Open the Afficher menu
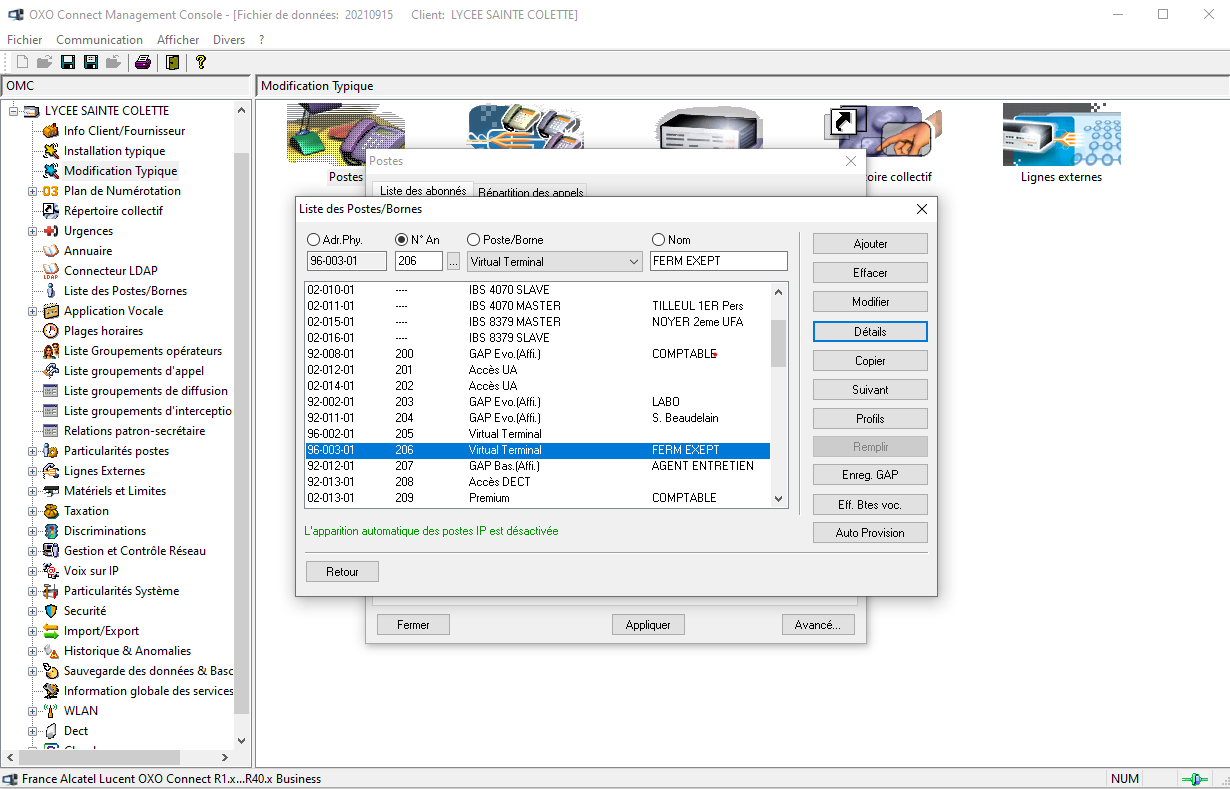The height and width of the screenshot is (789, 1230). pyautogui.click(x=178, y=40)
